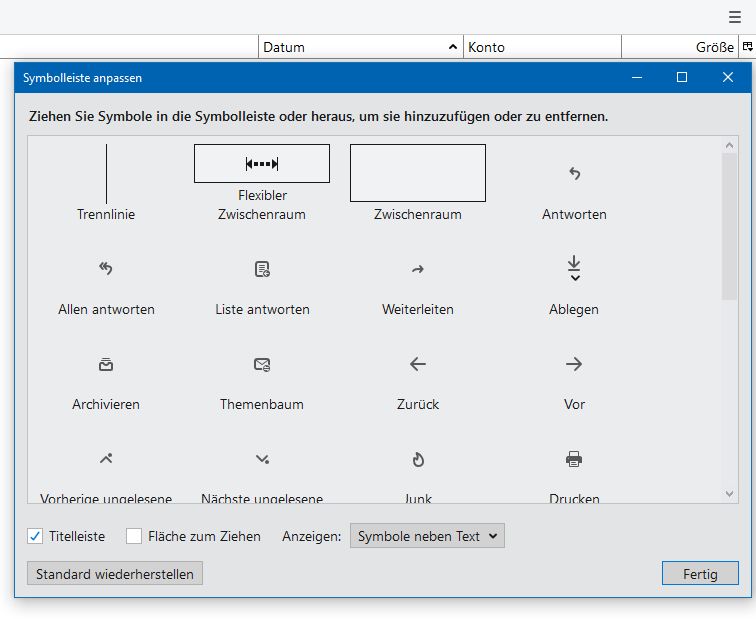
Task: Click the Antworten reply icon
Action: [574, 174]
